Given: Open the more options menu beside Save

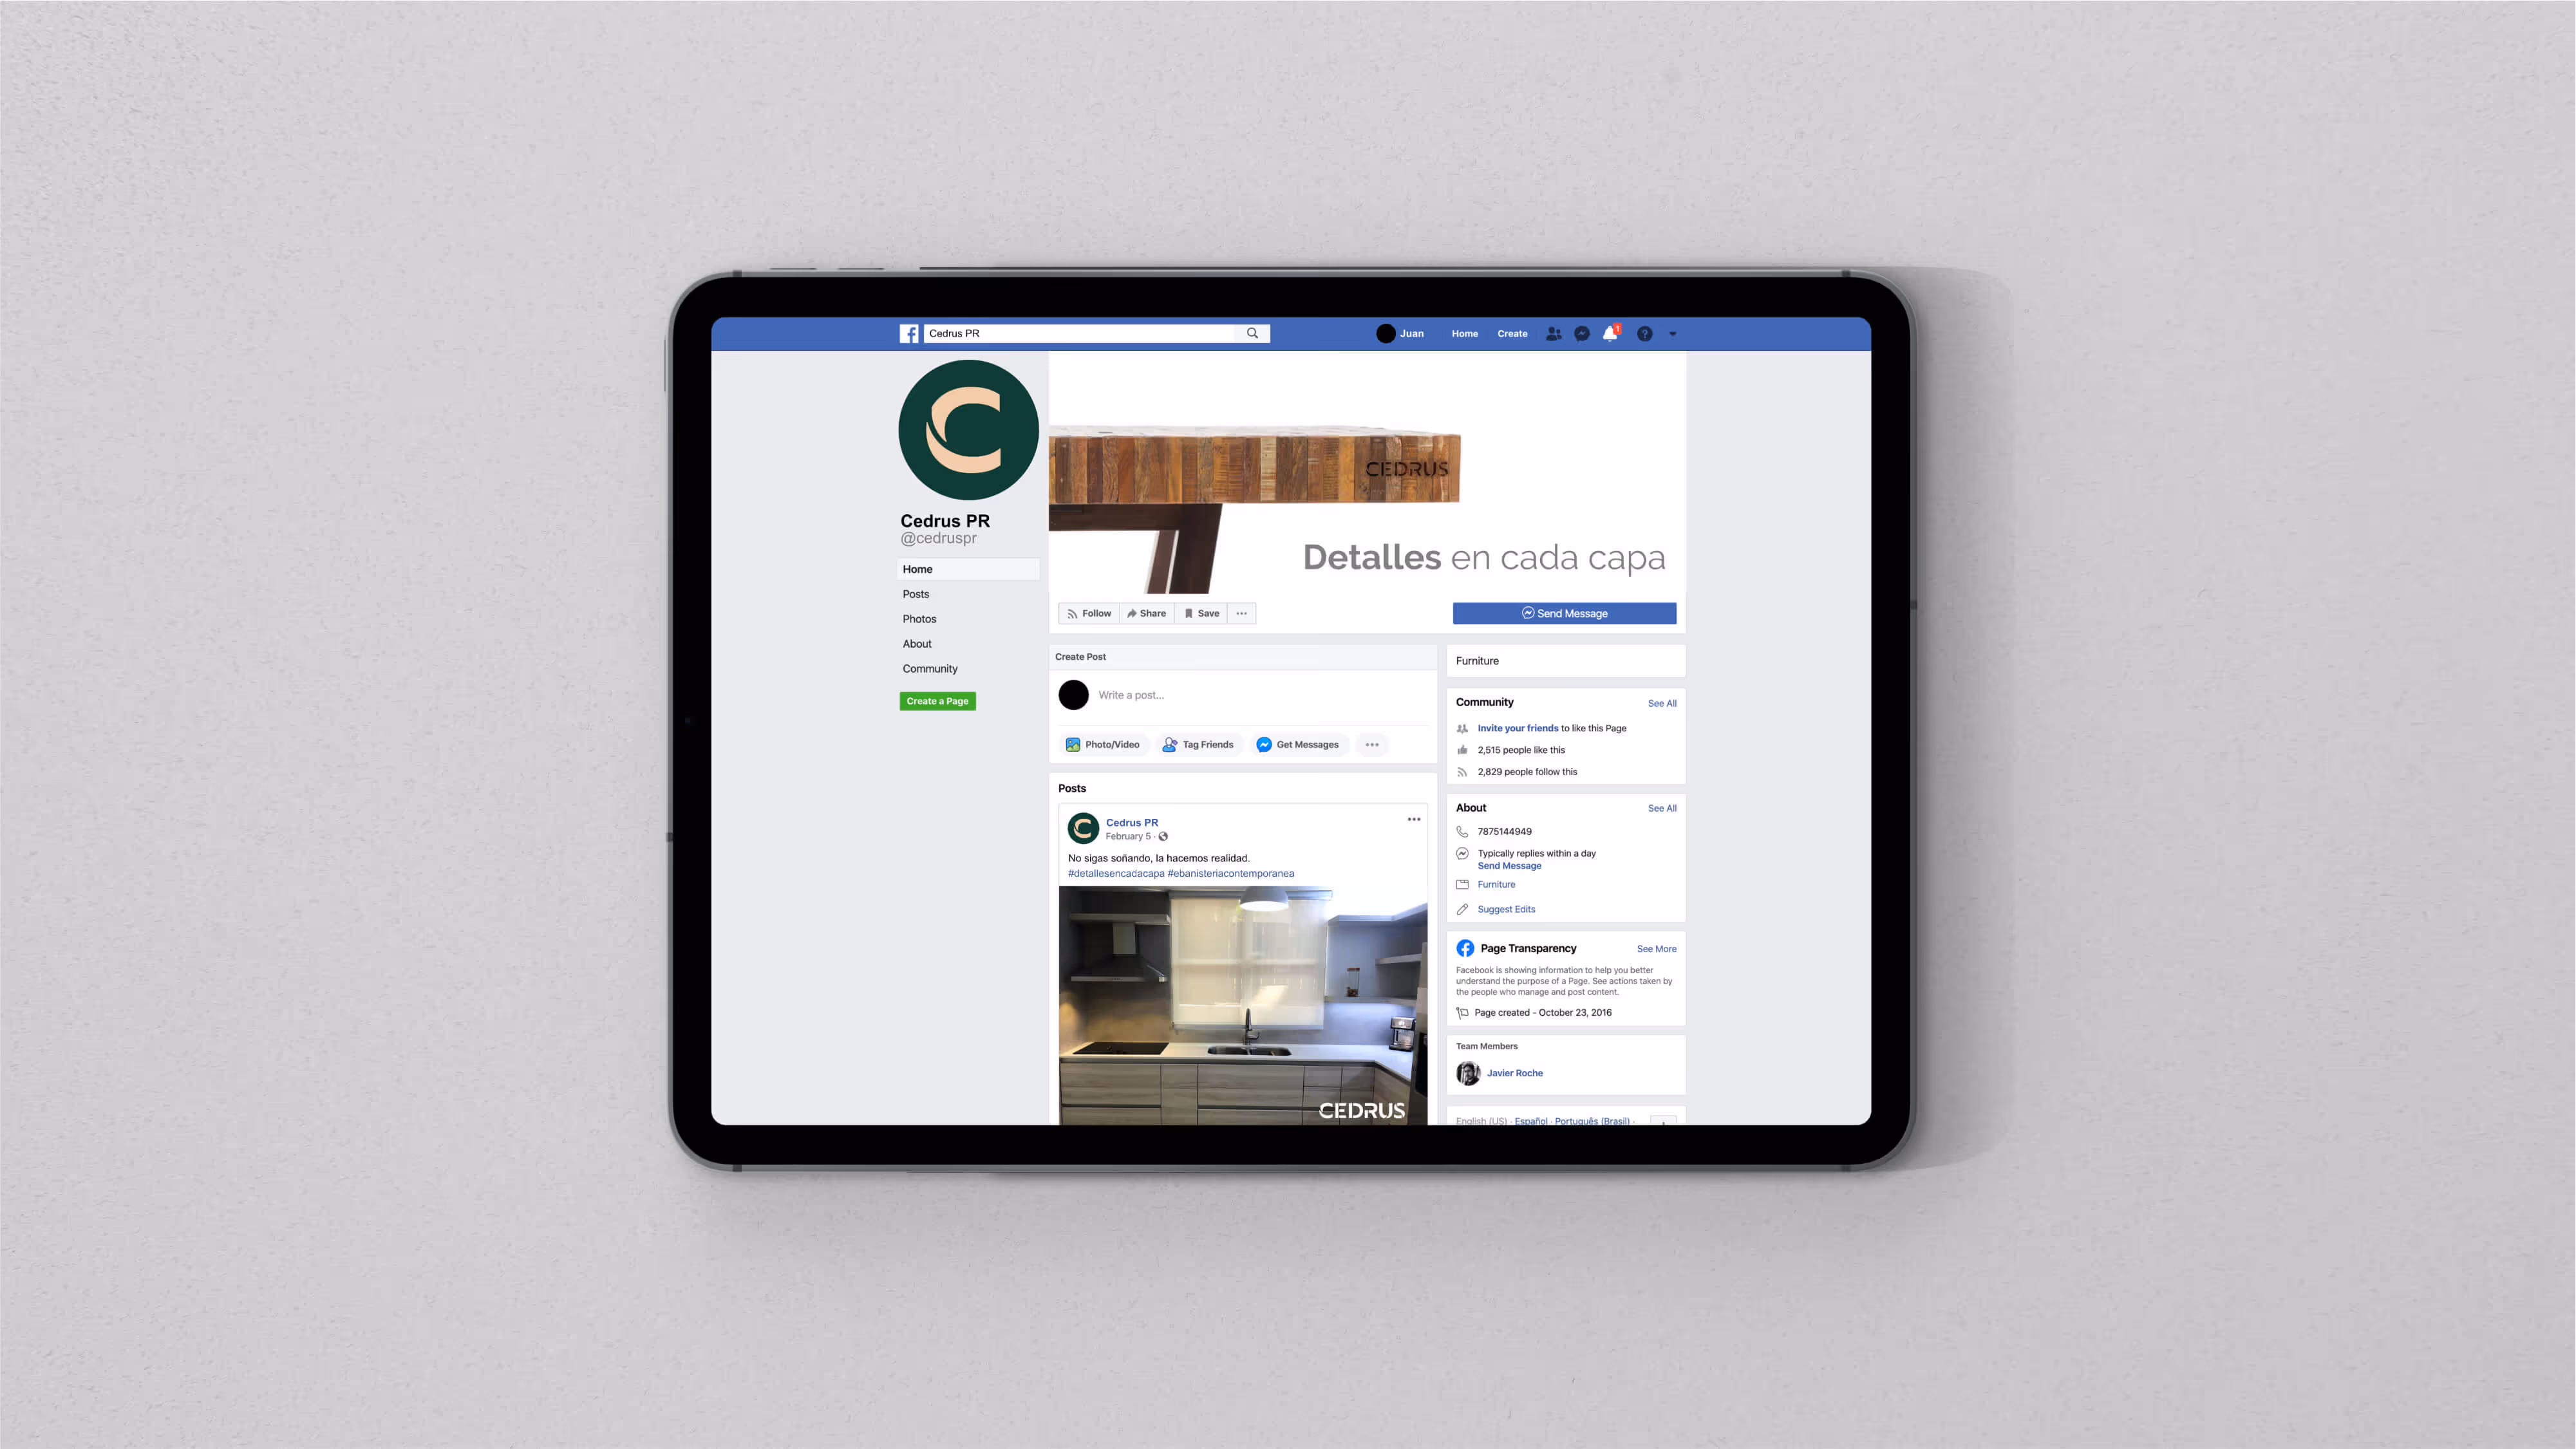Looking at the screenshot, I should [x=1241, y=614].
